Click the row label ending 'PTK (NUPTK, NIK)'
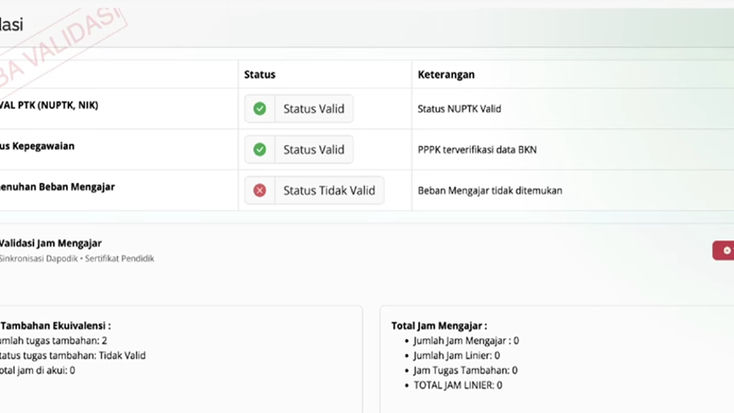This screenshot has height=413, width=734. tap(49, 105)
